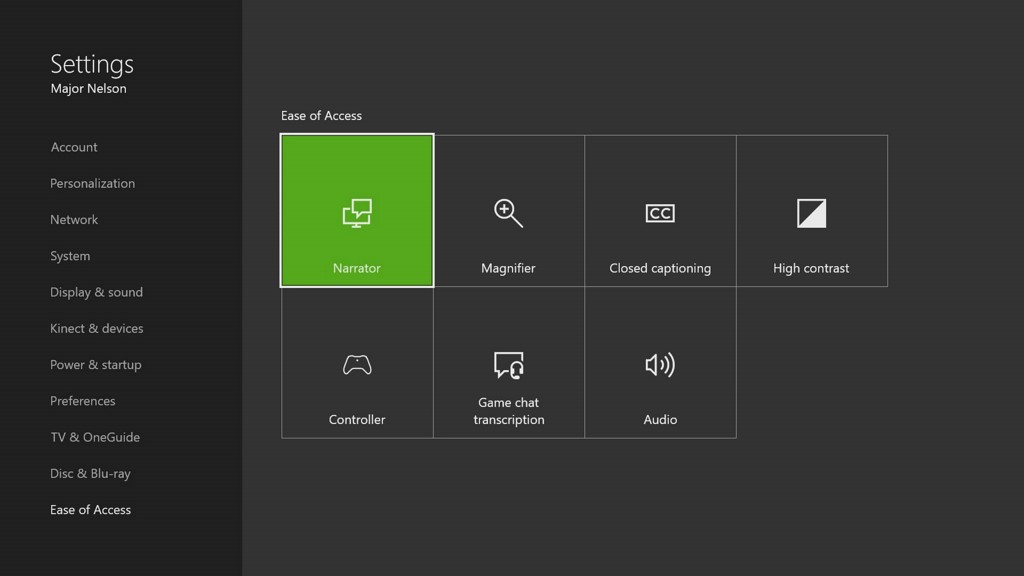Open the Account settings category

74,147
